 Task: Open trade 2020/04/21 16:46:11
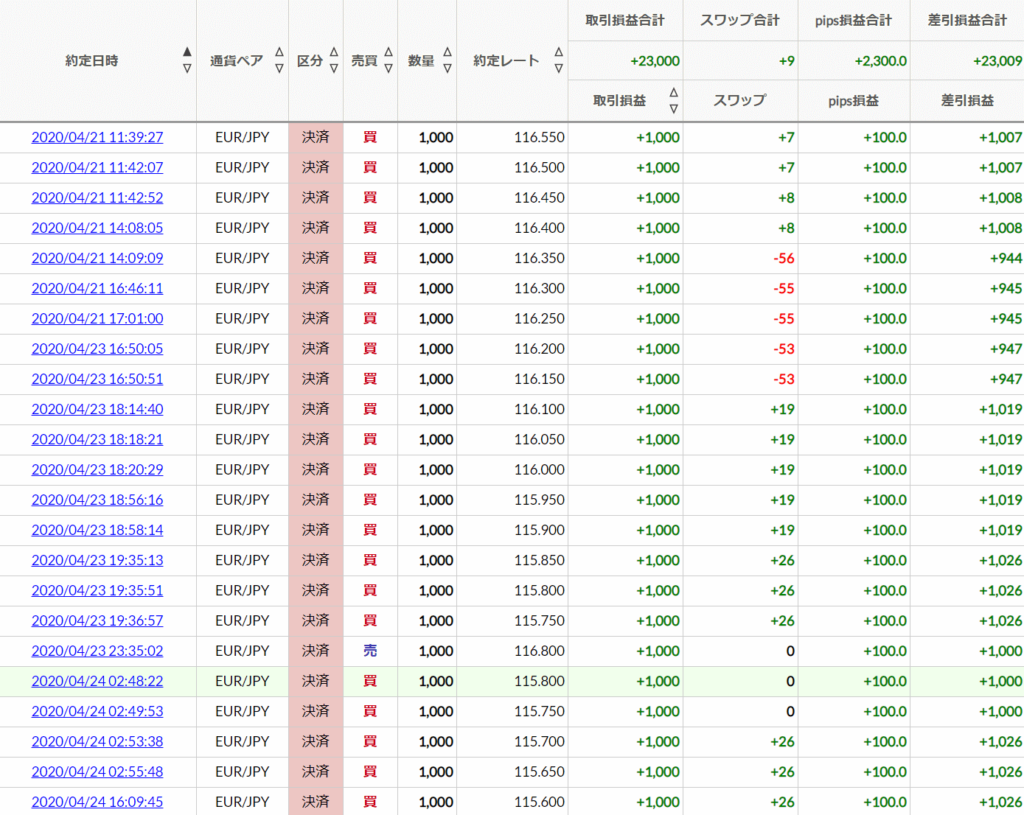click(97, 288)
